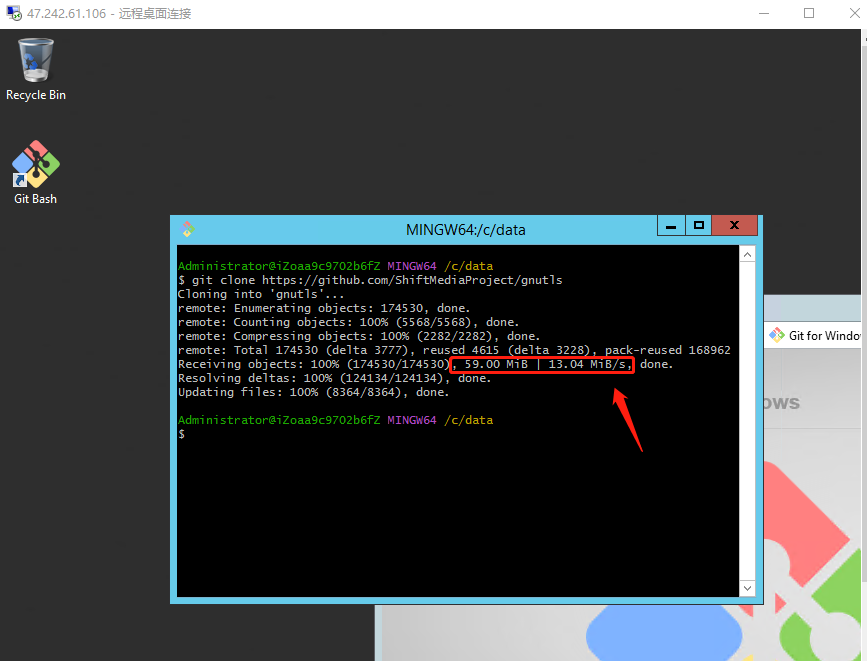Image resolution: width=867 pixels, height=661 pixels.
Task: Maximize the Remote Desktop connection window
Action: tap(808, 14)
